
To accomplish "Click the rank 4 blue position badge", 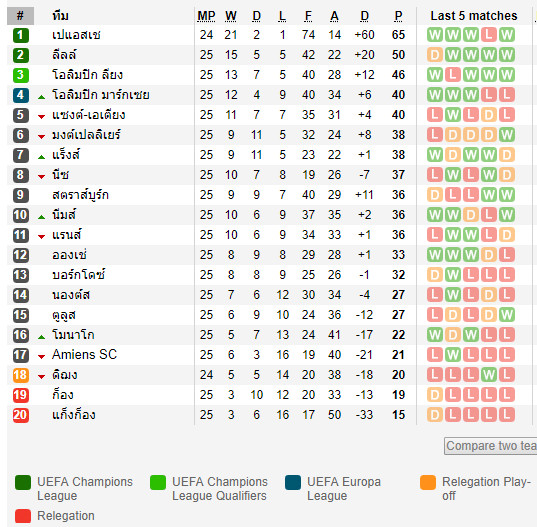I will (x=21, y=95).
